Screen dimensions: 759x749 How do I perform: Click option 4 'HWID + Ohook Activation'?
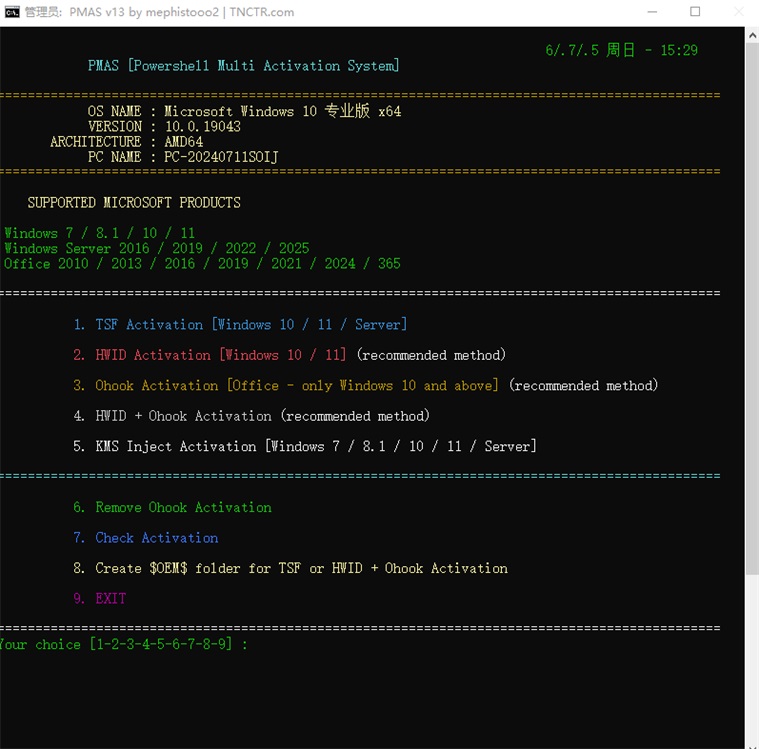click(x=251, y=416)
